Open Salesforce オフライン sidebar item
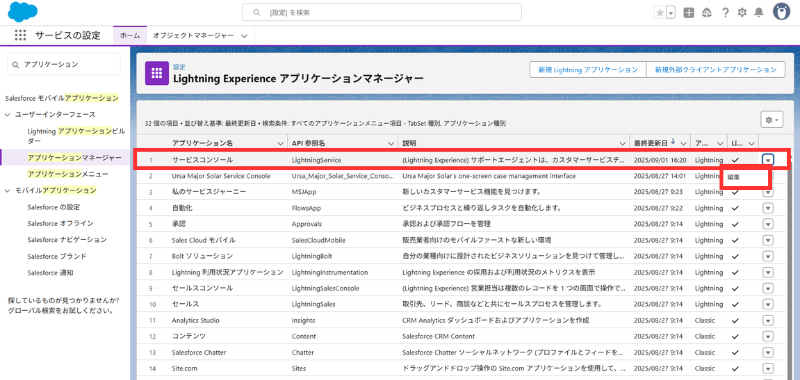The image size is (800, 380). pos(60,223)
